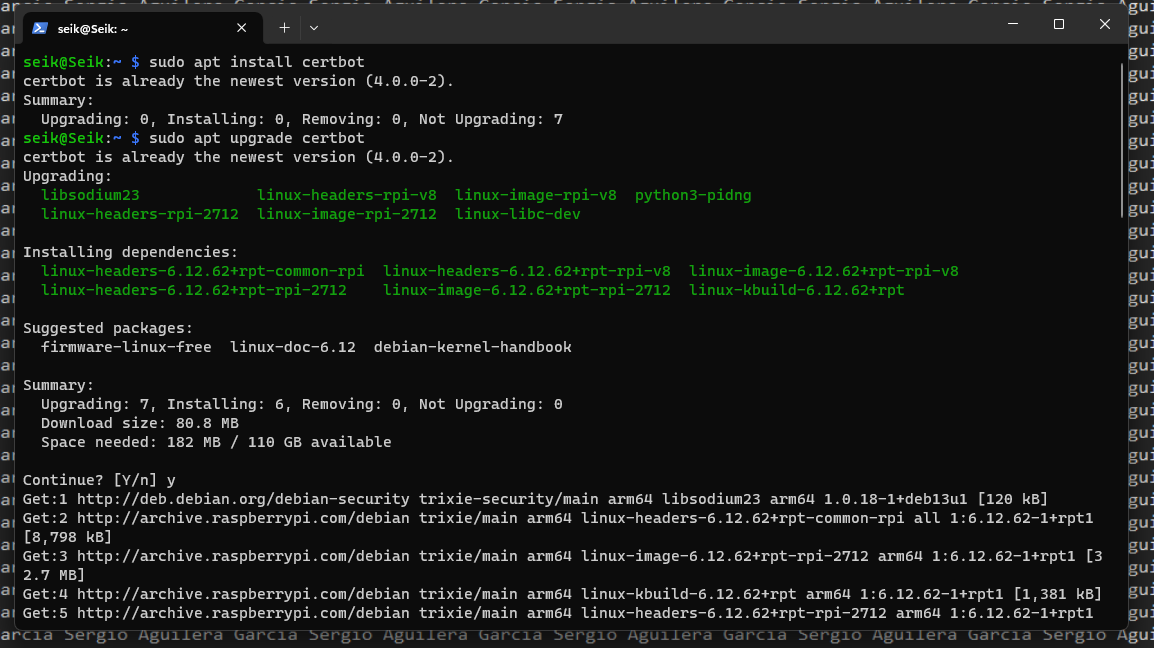Image resolution: width=1154 pixels, height=648 pixels.
Task: Maximize the terminal window
Action: 1058,24
